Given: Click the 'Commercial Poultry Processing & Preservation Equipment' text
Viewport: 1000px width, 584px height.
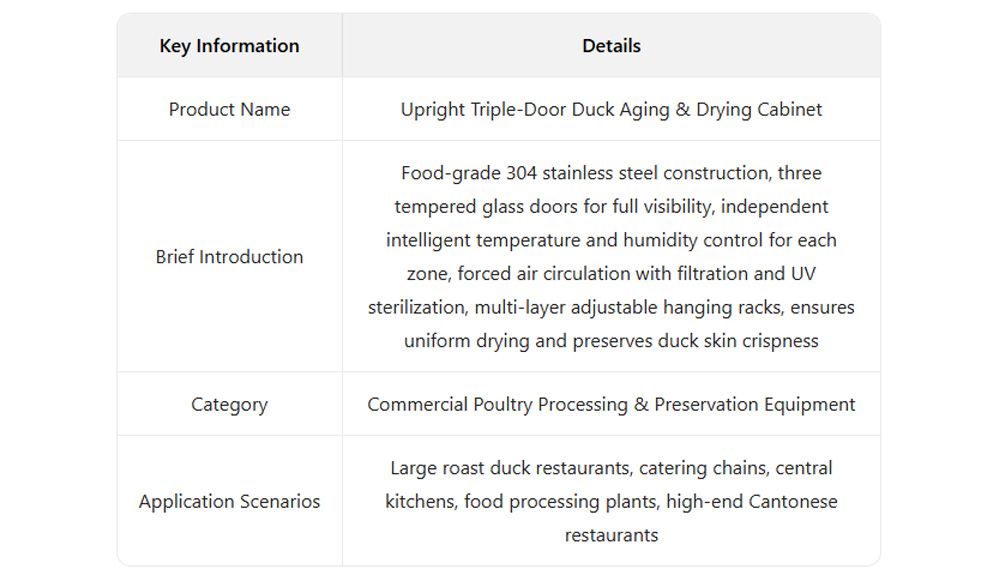Looking at the screenshot, I should click(x=611, y=404).
